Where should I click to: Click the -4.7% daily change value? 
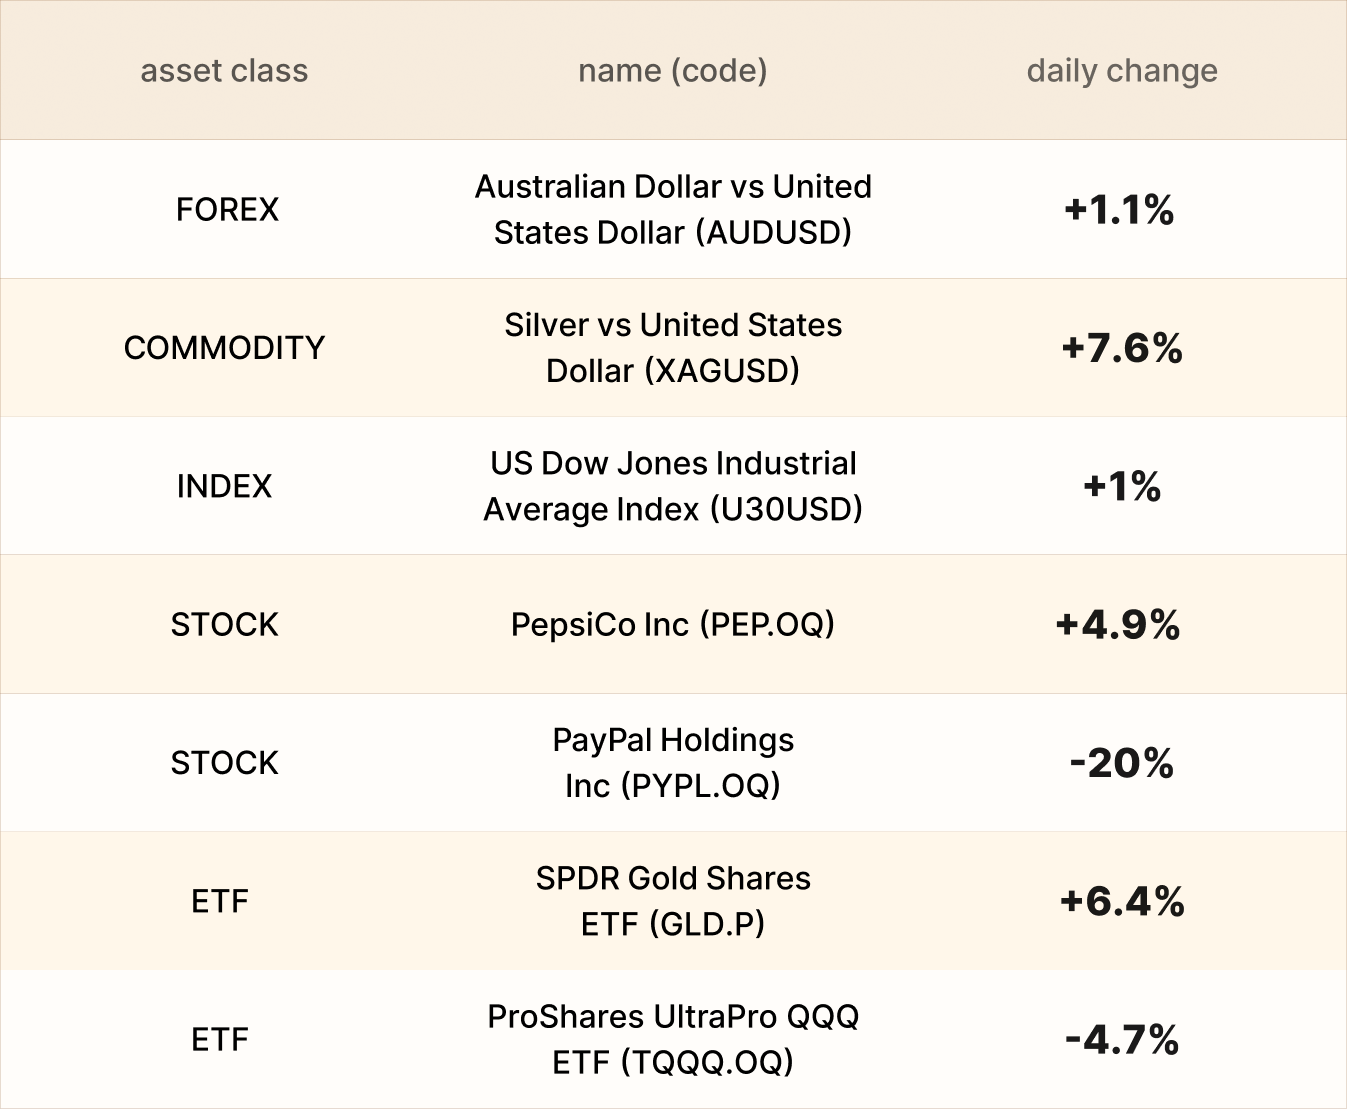1121,1040
